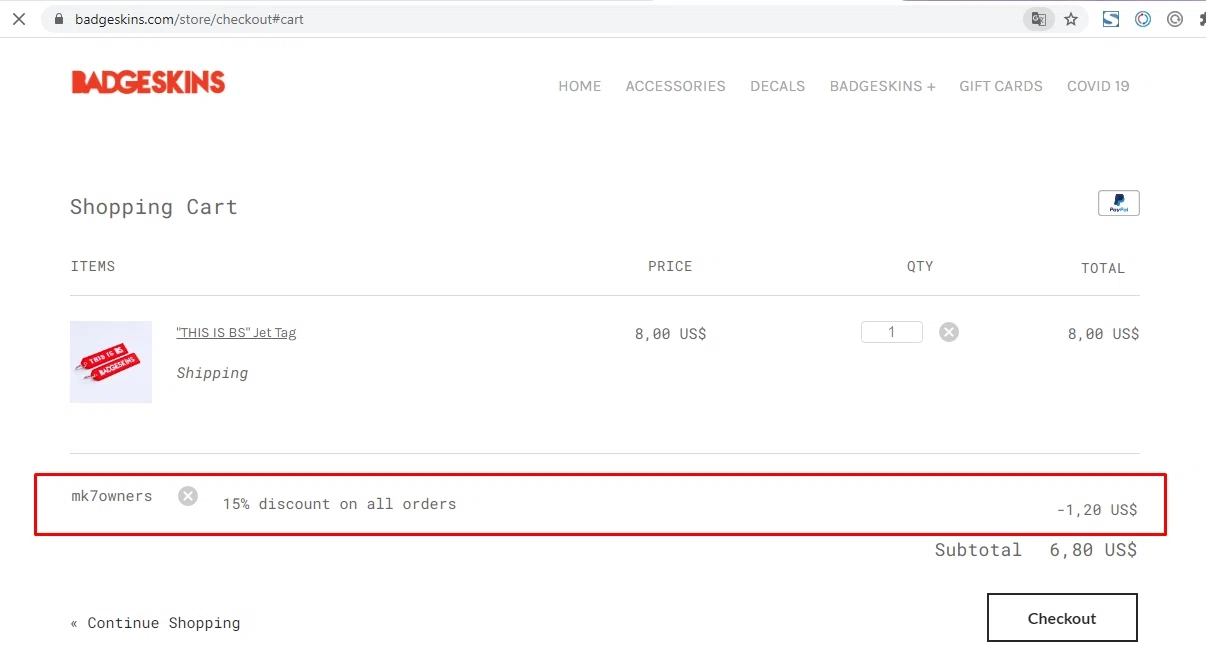Open DECALS menu item
Screen dimensions: 1206x659
[778, 86]
